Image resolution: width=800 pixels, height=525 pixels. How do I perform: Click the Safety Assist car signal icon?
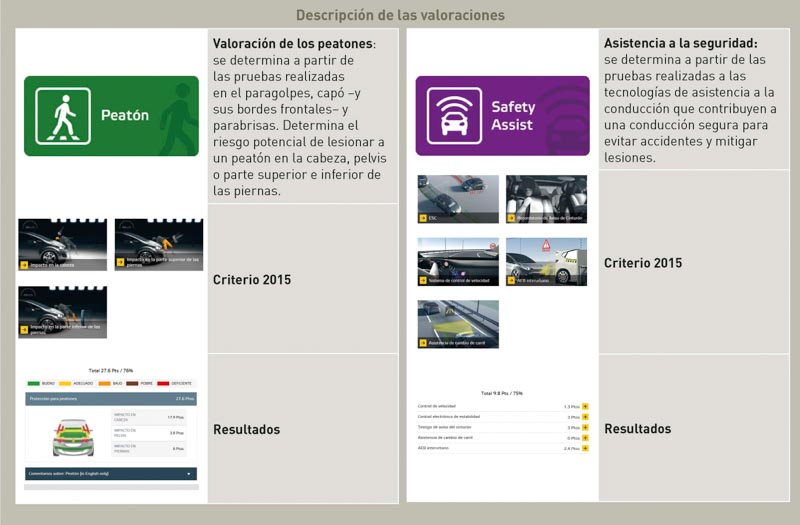(x=454, y=116)
